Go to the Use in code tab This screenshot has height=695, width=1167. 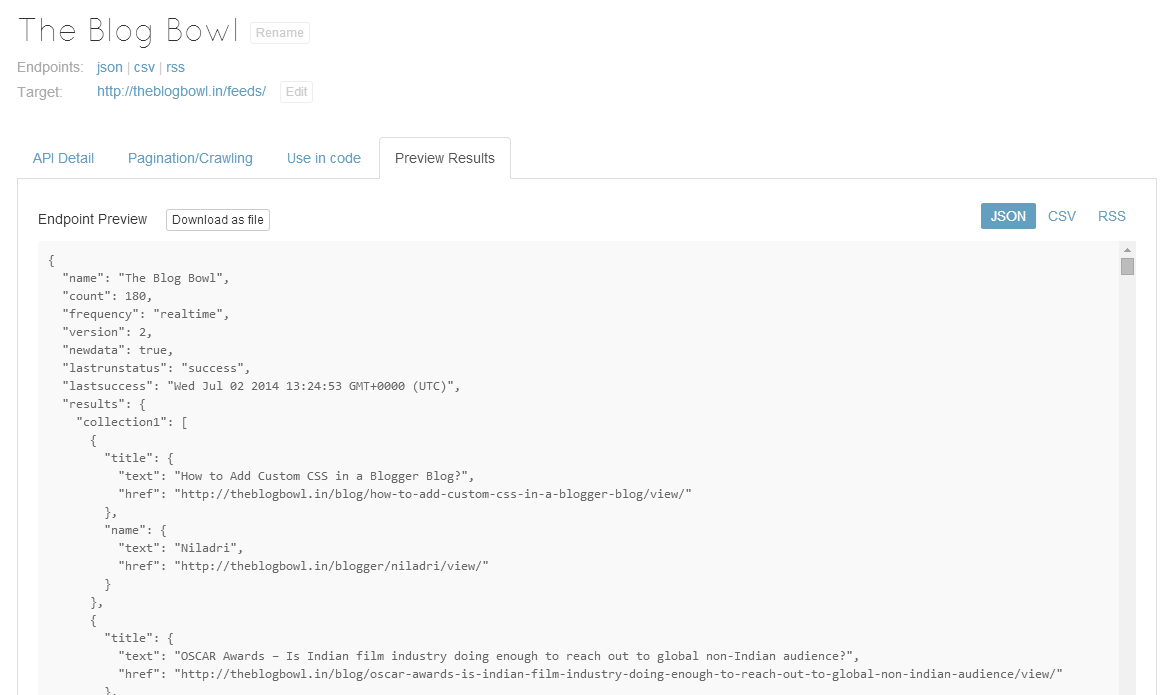pyautogui.click(x=323, y=158)
